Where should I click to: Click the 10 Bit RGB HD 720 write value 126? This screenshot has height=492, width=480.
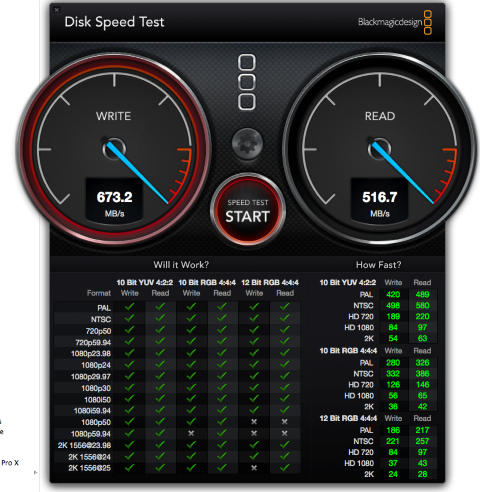[x=393, y=385]
